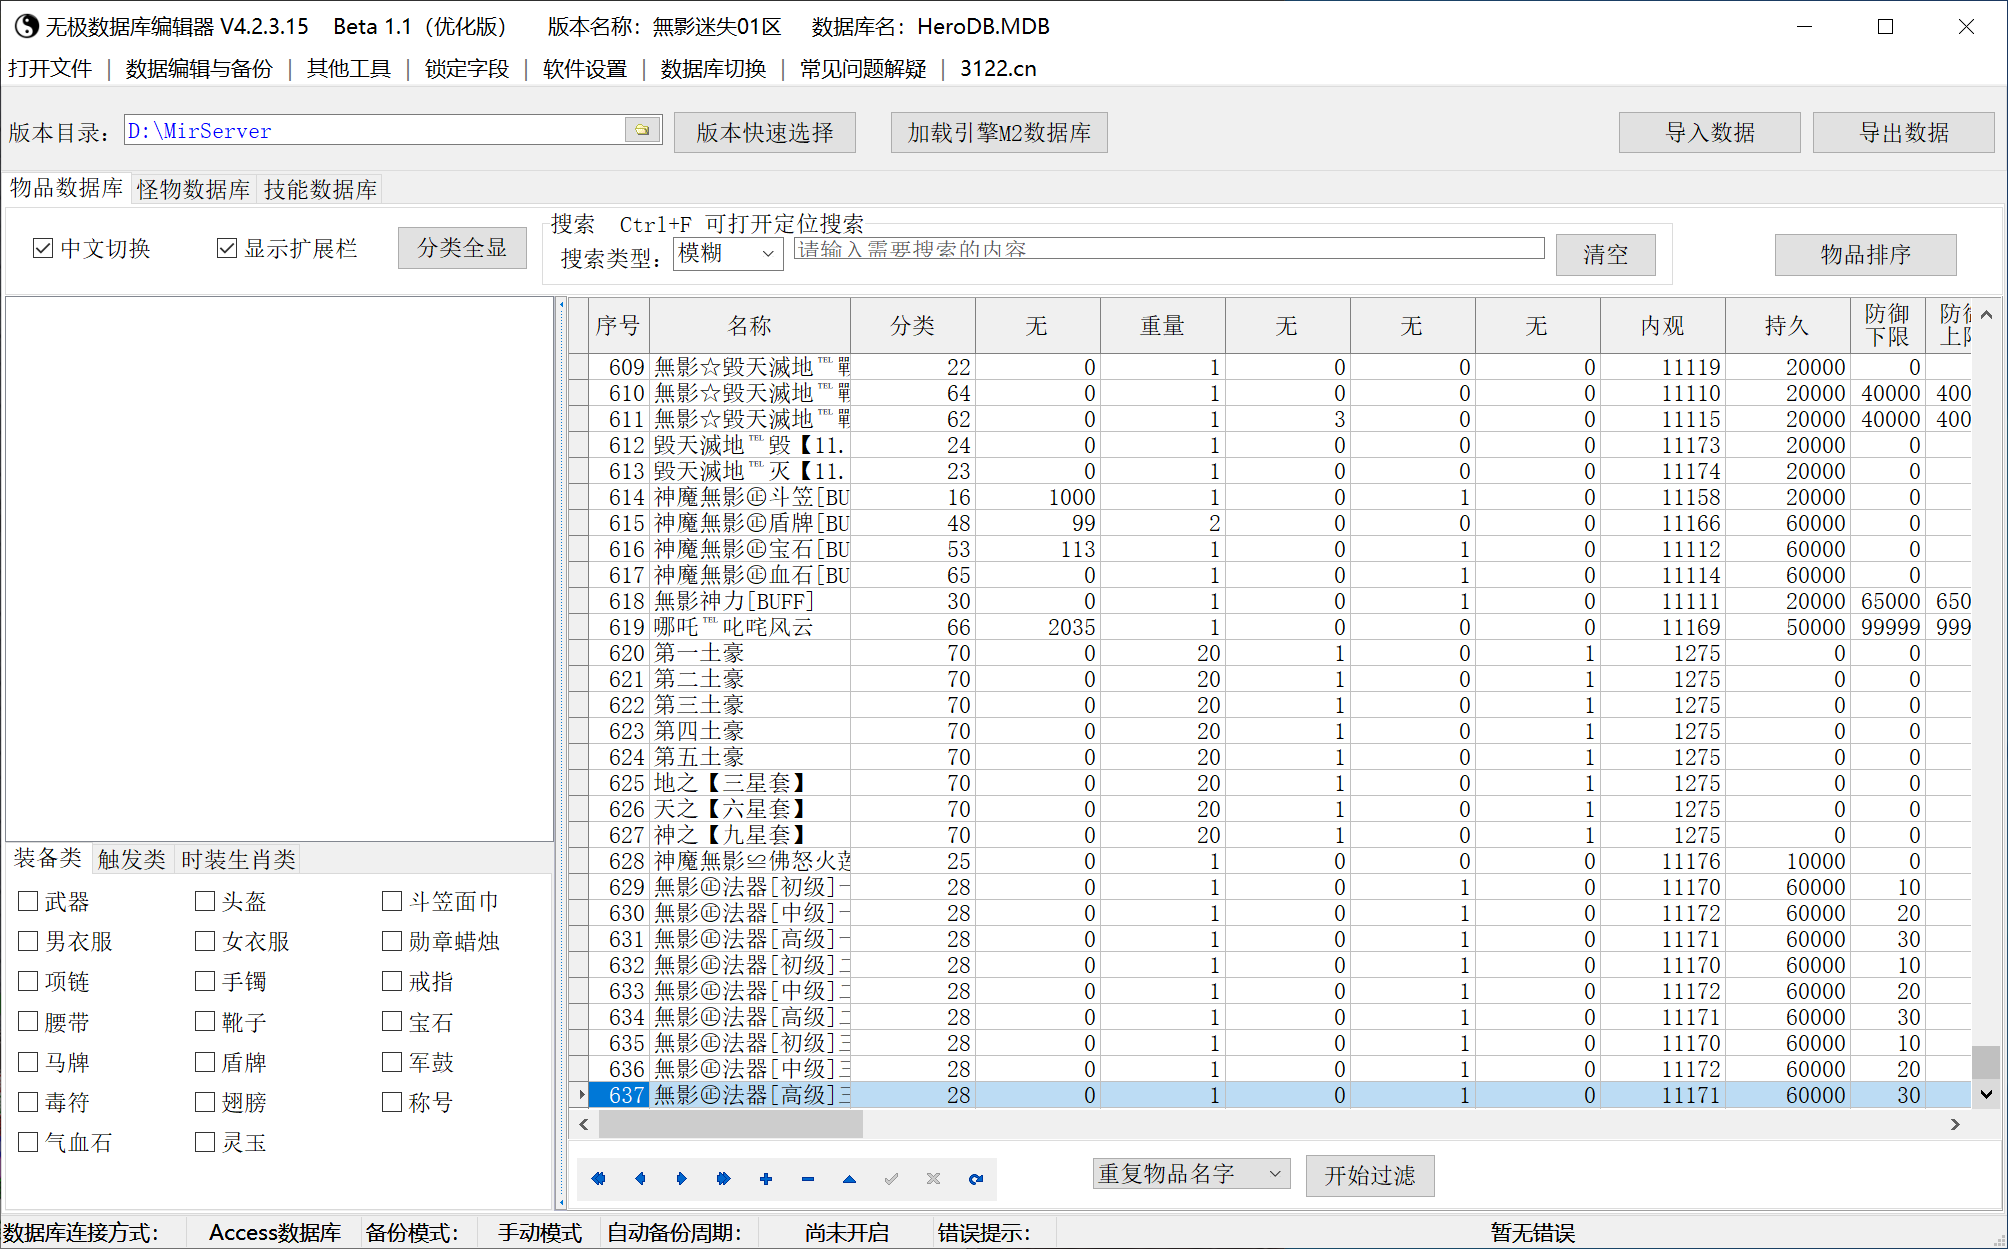Image resolution: width=2008 pixels, height=1249 pixels.
Task: Open 3122.cn menu item
Action: (x=998, y=68)
